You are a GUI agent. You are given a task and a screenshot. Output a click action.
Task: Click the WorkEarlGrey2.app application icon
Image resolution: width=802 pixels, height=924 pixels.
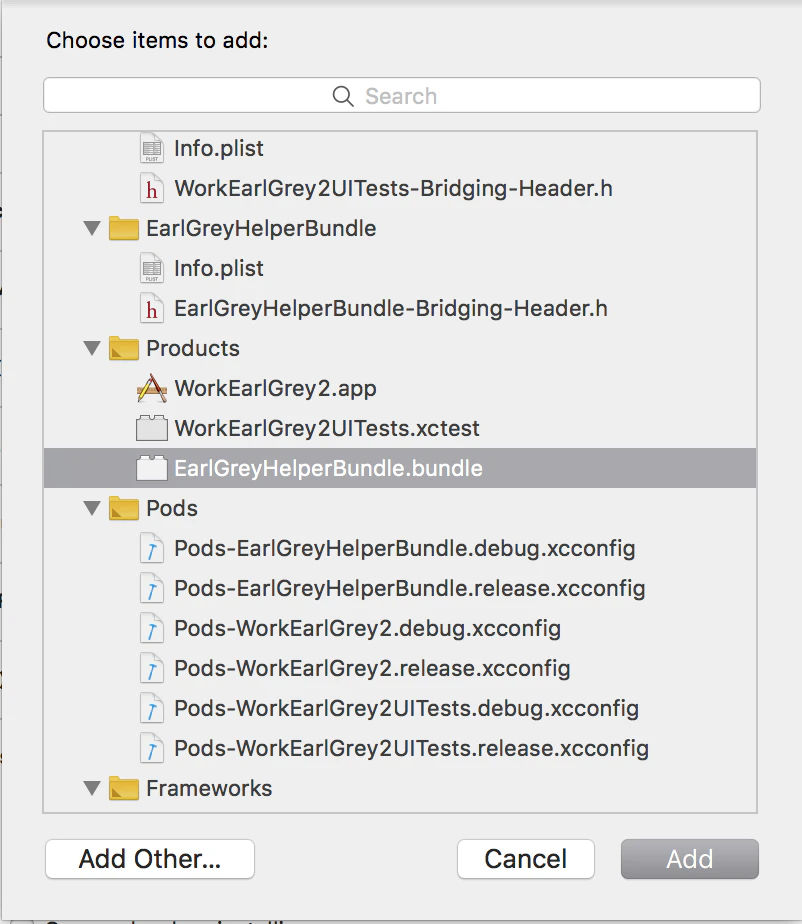[x=152, y=388]
